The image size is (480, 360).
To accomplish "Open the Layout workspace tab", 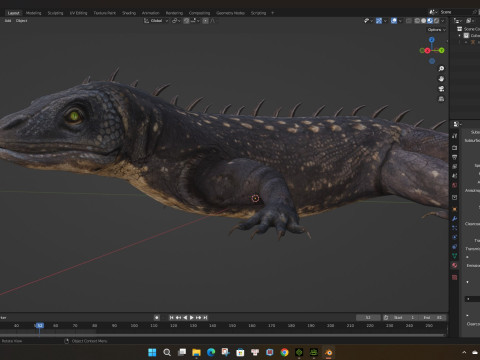I will pyautogui.click(x=13, y=13).
